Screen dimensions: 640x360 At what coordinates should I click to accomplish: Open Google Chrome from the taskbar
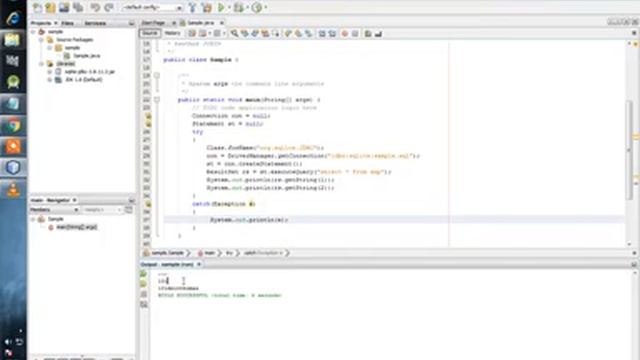click(13, 125)
